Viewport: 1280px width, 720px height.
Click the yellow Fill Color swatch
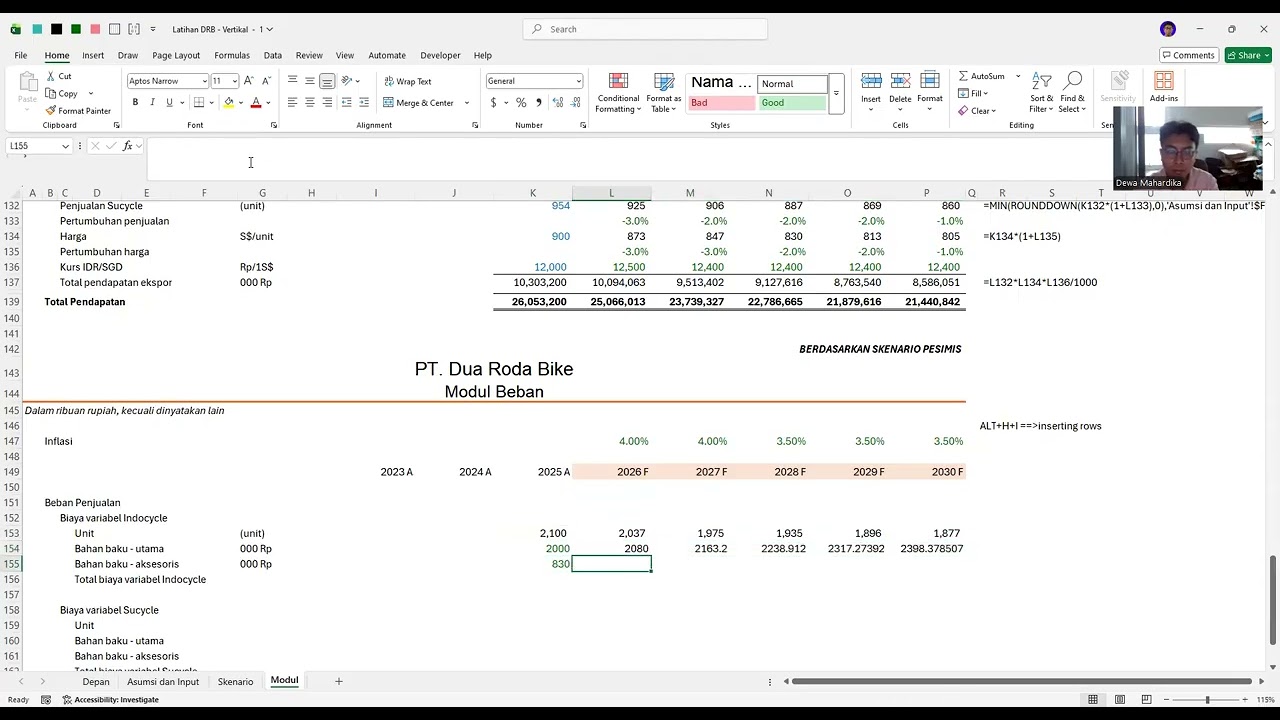click(229, 102)
